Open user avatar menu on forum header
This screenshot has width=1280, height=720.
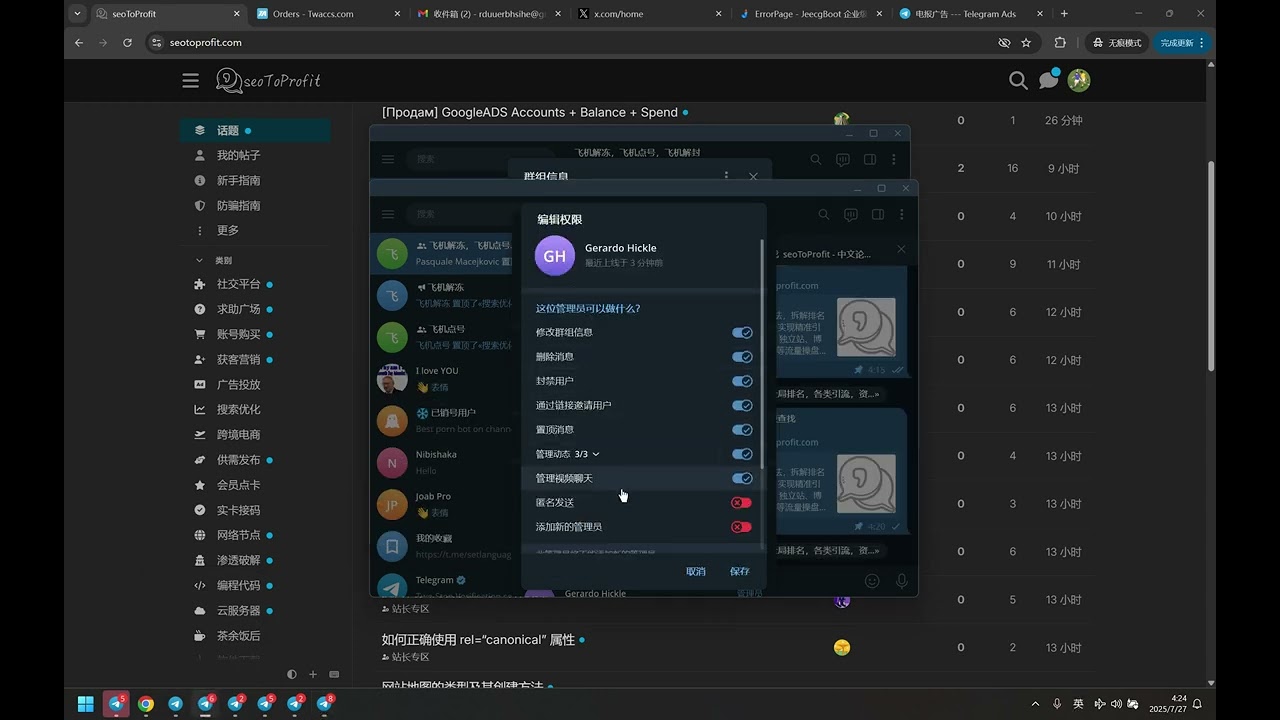pyautogui.click(x=1078, y=80)
